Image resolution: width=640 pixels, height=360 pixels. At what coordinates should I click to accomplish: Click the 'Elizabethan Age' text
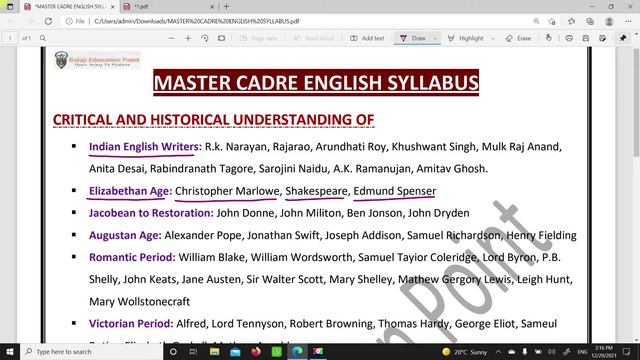click(129, 191)
